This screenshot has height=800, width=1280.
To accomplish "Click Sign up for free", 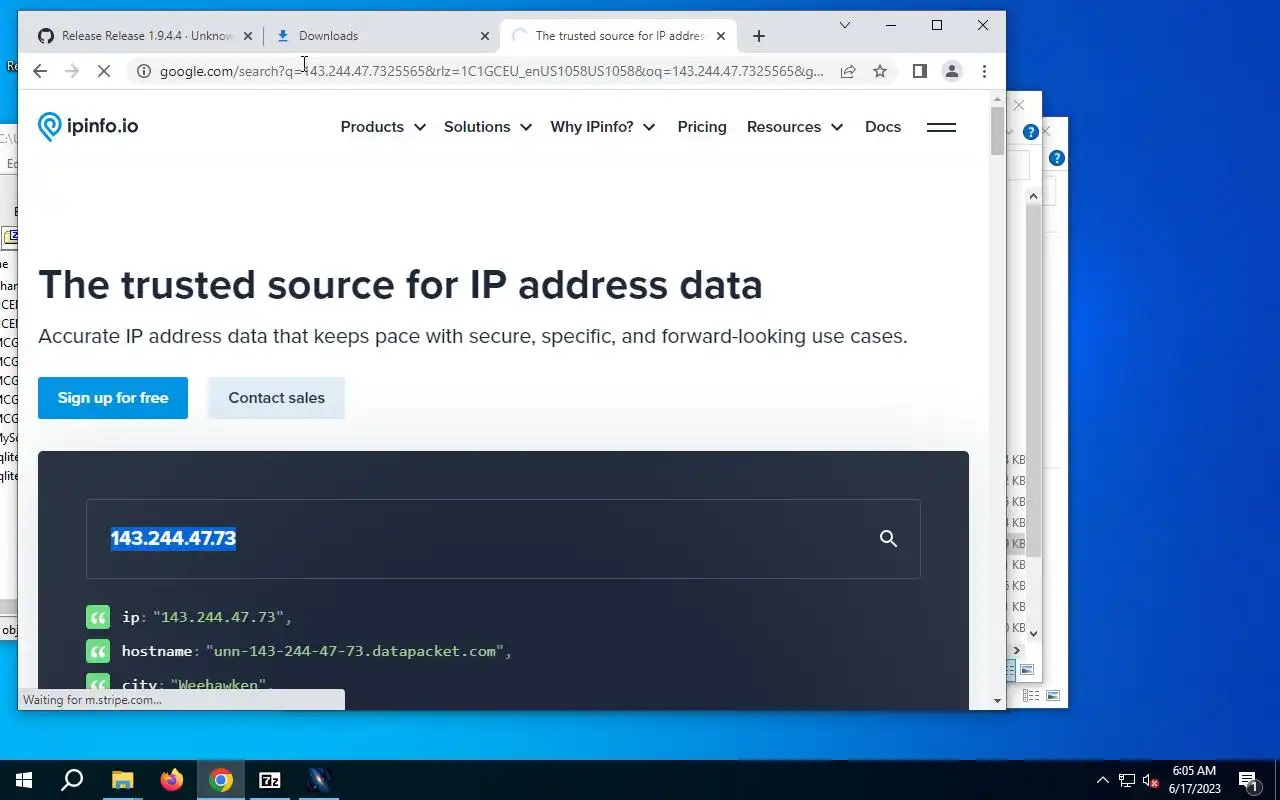I will (113, 398).
